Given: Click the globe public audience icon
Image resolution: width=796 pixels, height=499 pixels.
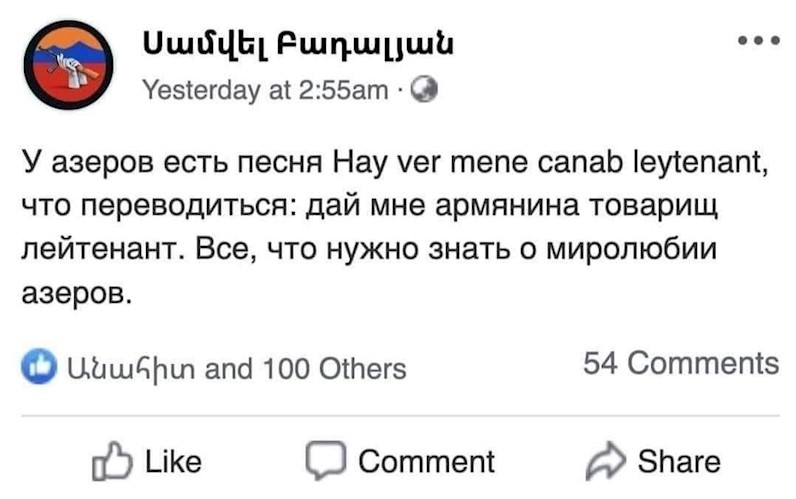Looking at the screenshot, I should point(424,90).
